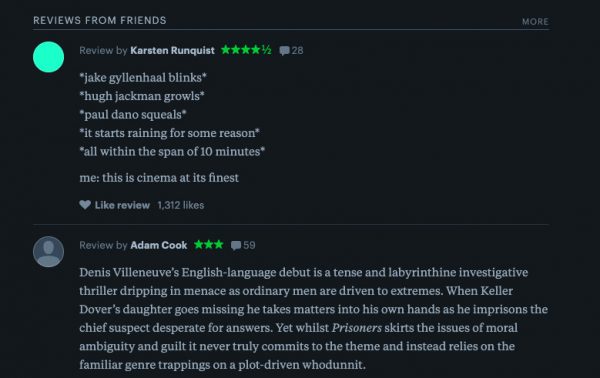
Task: Open Karsten Runquist's profile name link
Action: pos(172,51)
